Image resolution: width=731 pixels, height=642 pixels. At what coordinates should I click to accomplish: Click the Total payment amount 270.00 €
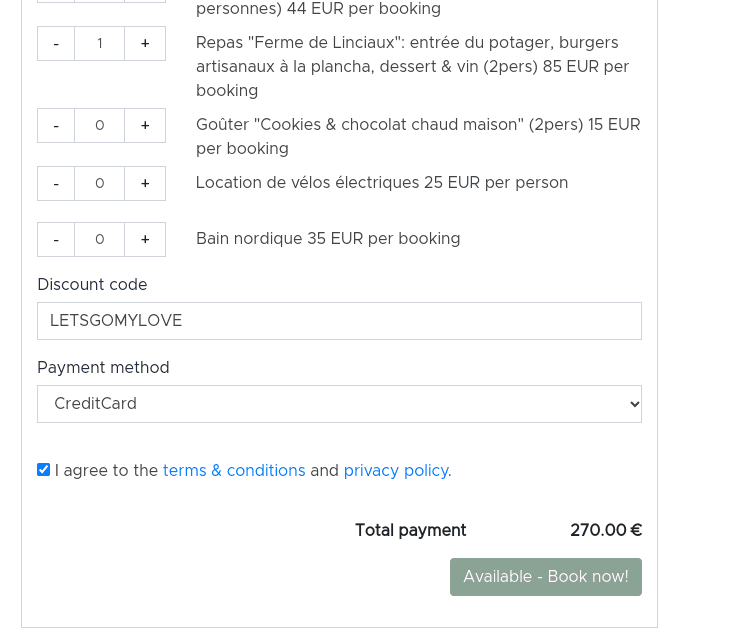pos(606,530)
